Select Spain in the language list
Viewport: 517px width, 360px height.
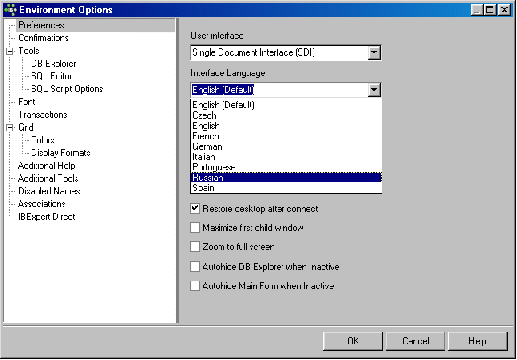pyautogui.click(x=286, y=188)
